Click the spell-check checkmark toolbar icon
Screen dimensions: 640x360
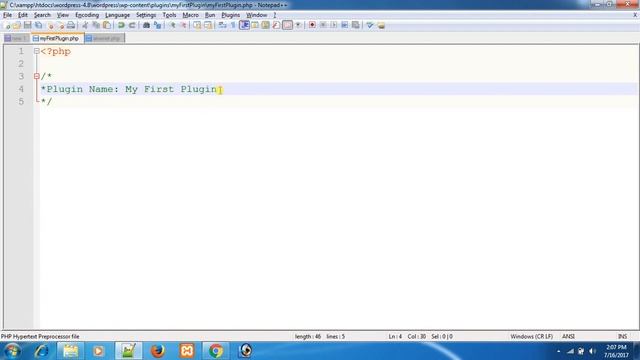pyautogui.click(x=370, y=25)
